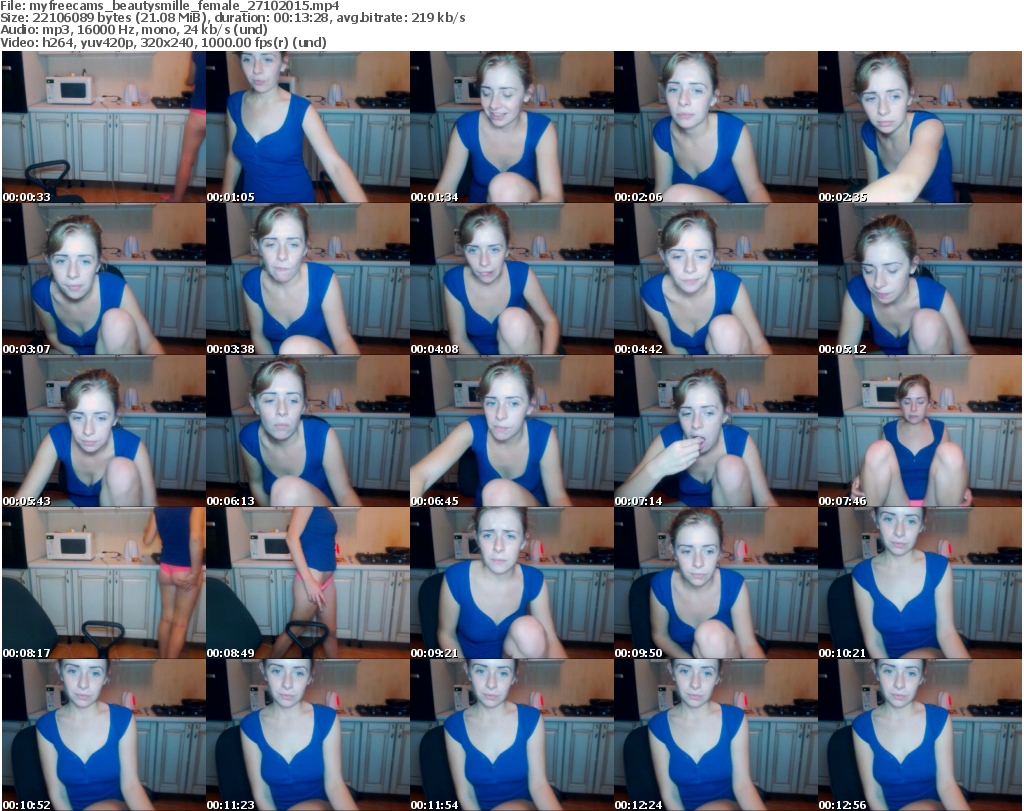Select the thumbnail stamped 00:00:33
The image size is (1024, 811).
[x=104, y=127]
